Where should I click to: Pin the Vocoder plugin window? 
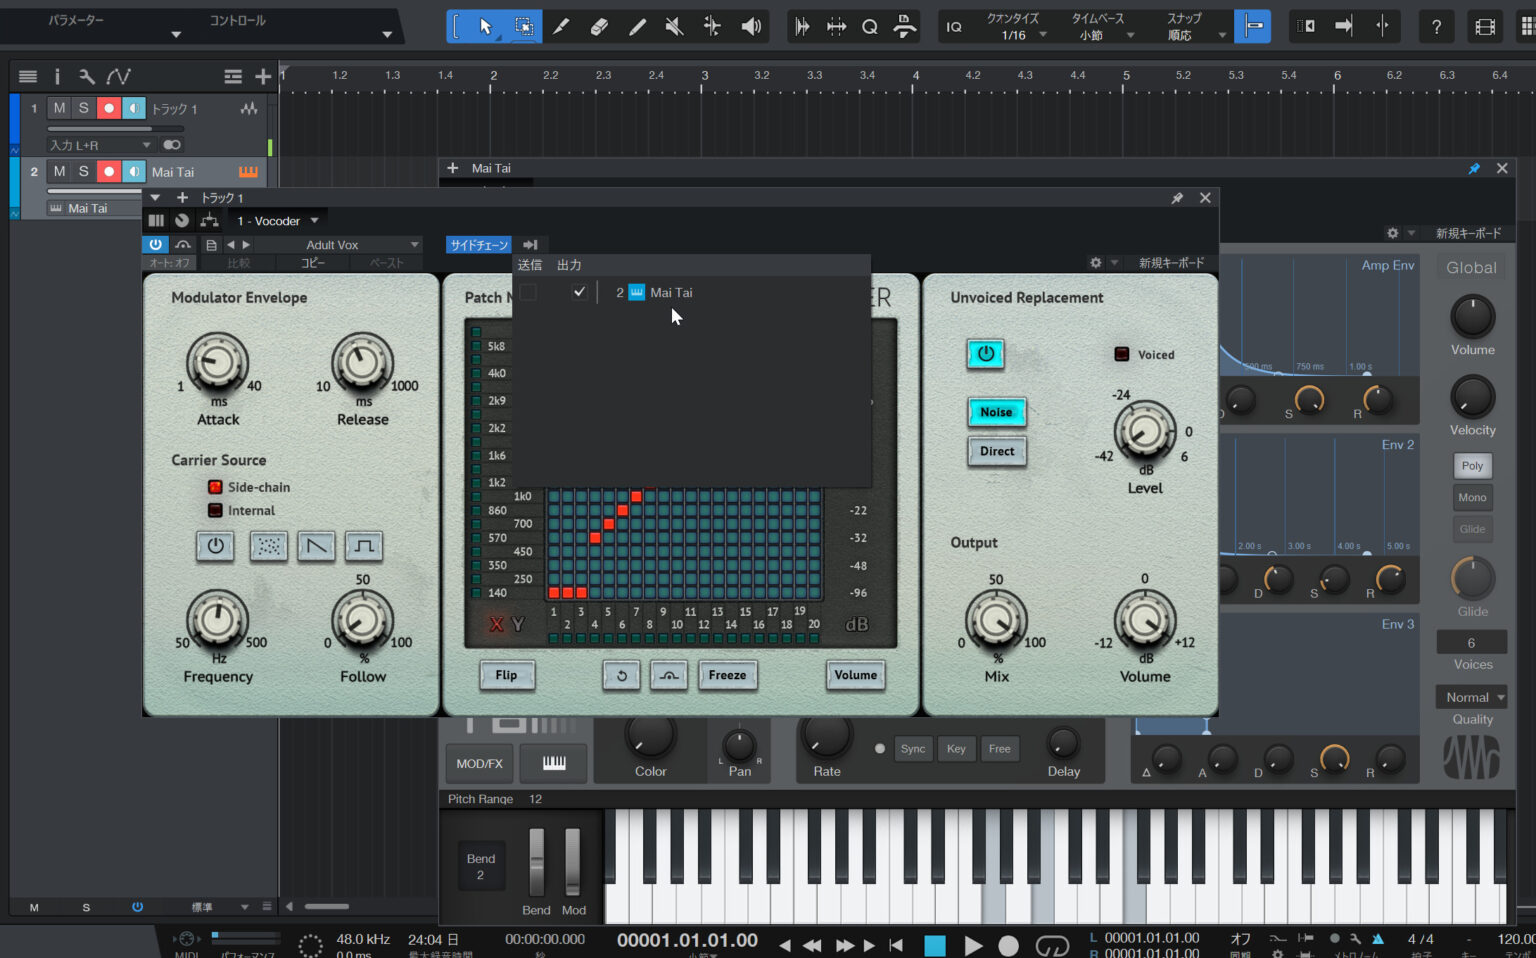pos(1177,198)
